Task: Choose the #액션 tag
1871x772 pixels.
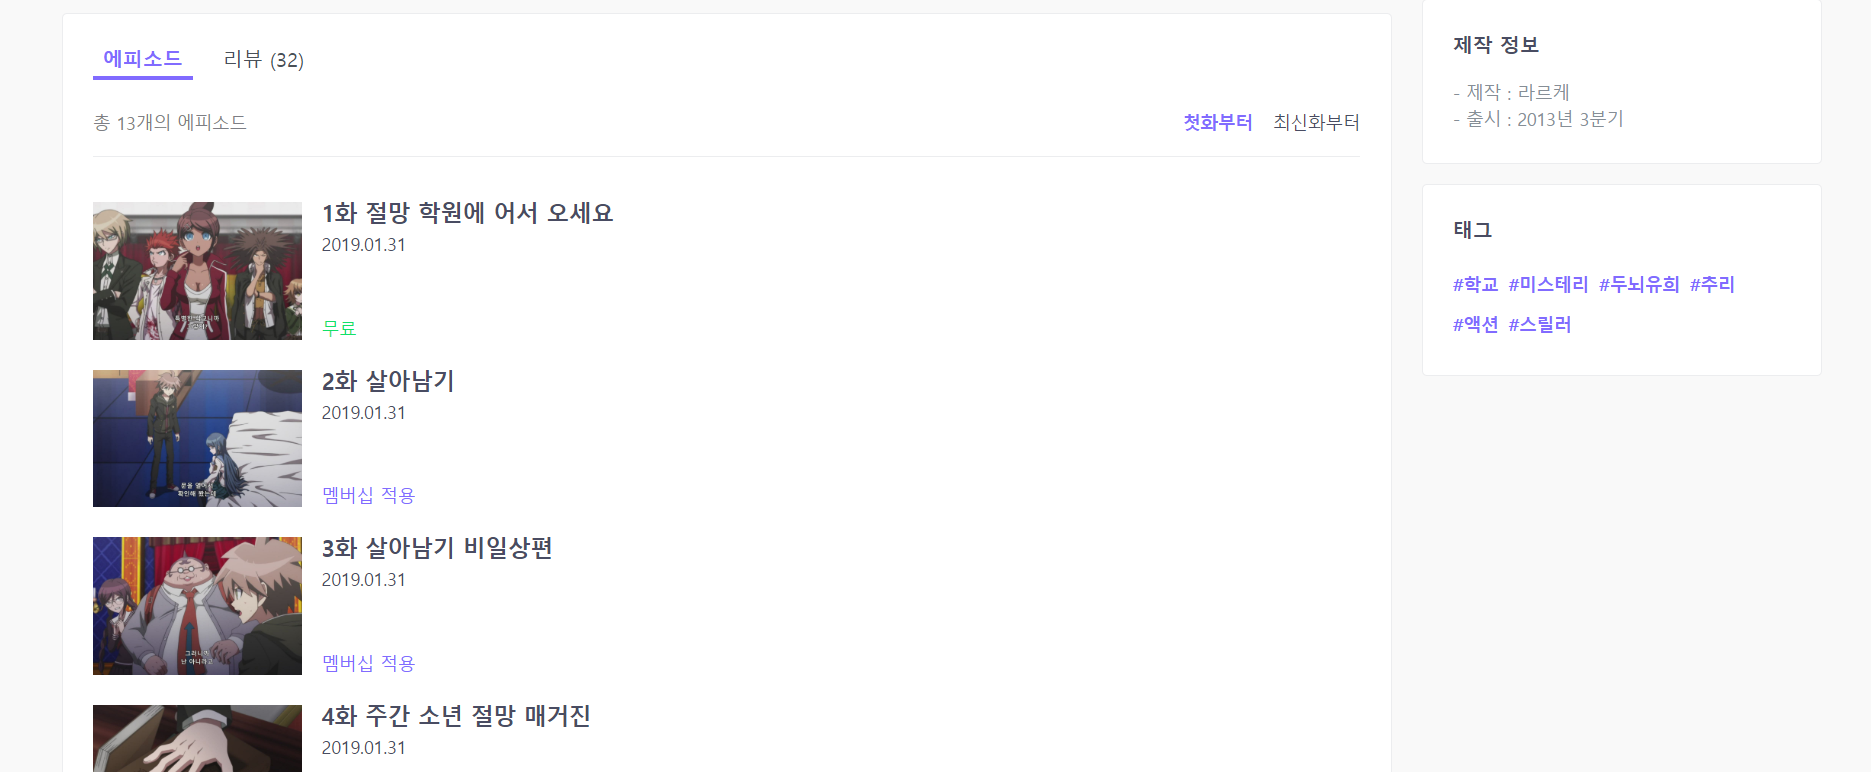Action: tap(1475, 325)
